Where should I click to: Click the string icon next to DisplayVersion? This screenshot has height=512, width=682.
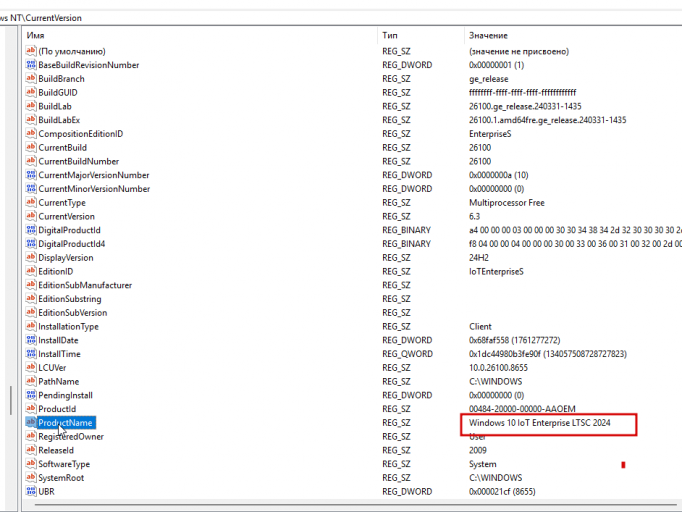click(30, 258)
